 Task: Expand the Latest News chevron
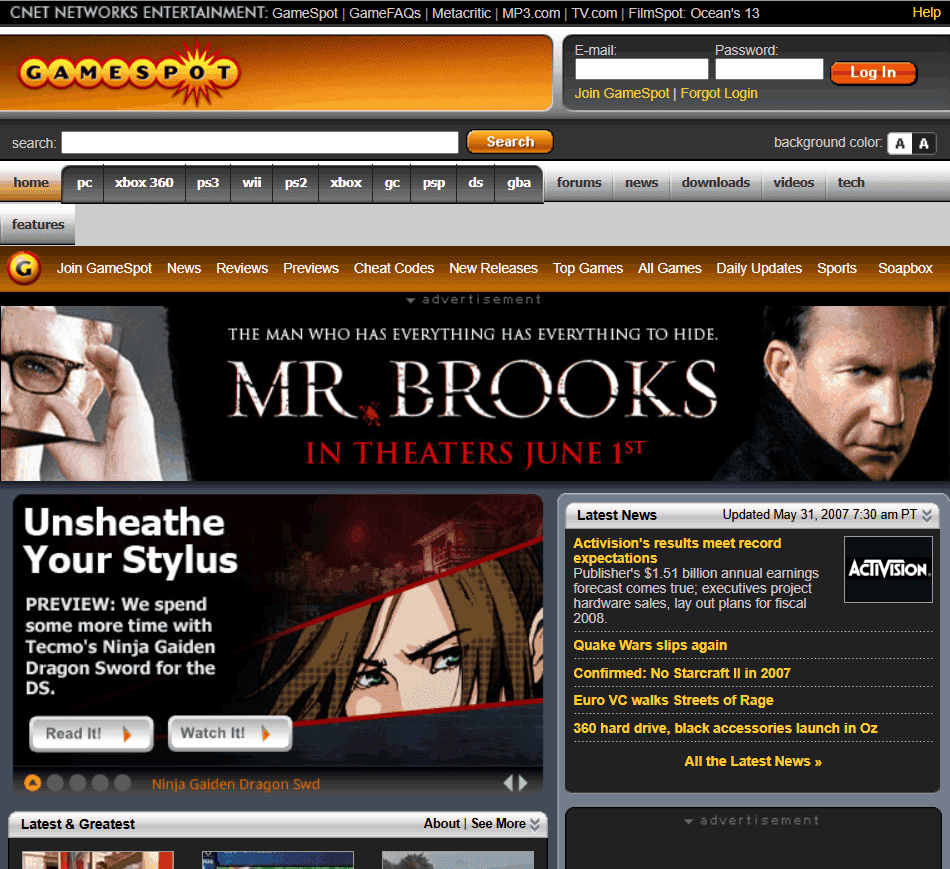tap(927, 515)
